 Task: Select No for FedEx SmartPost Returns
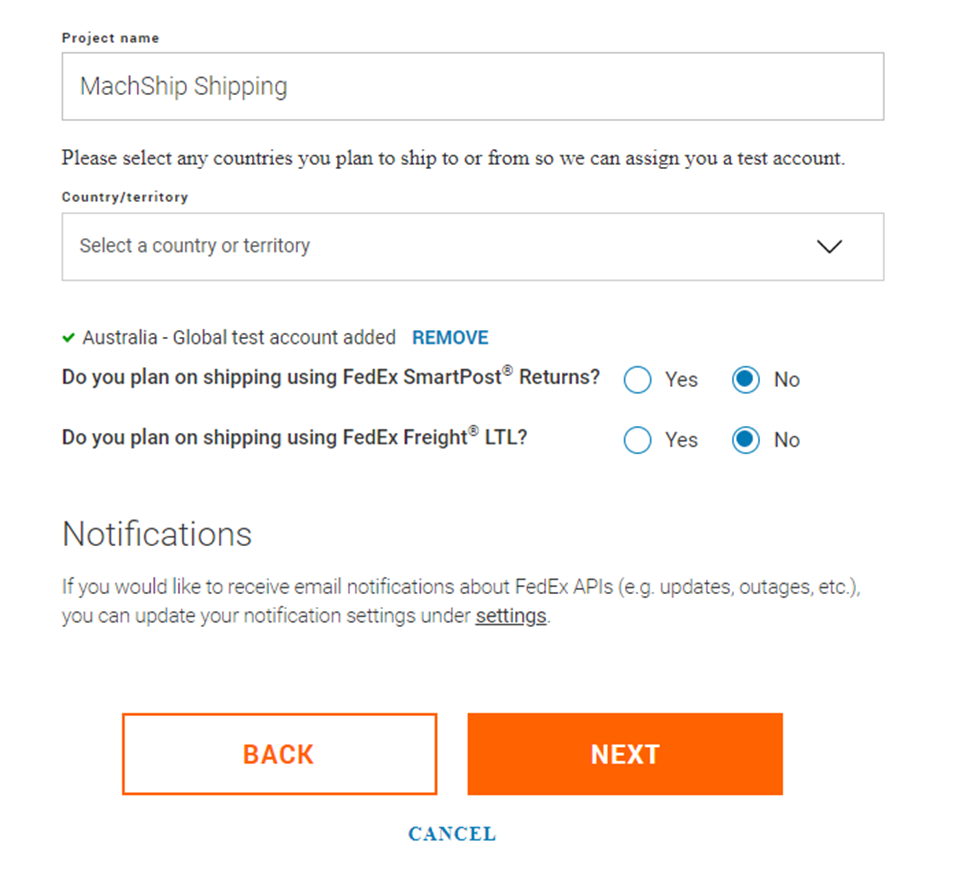click(746, 380)
